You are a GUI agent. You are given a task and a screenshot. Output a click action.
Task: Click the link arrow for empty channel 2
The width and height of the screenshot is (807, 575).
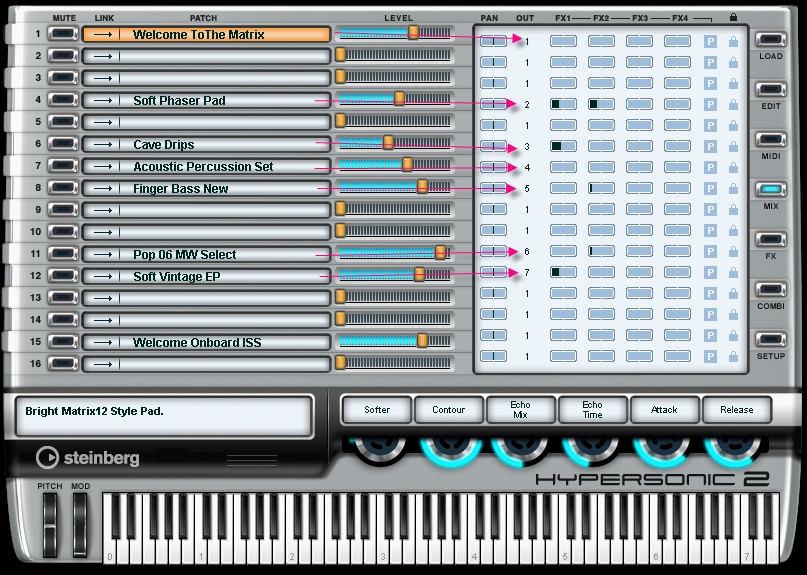[x=103, y=56]
